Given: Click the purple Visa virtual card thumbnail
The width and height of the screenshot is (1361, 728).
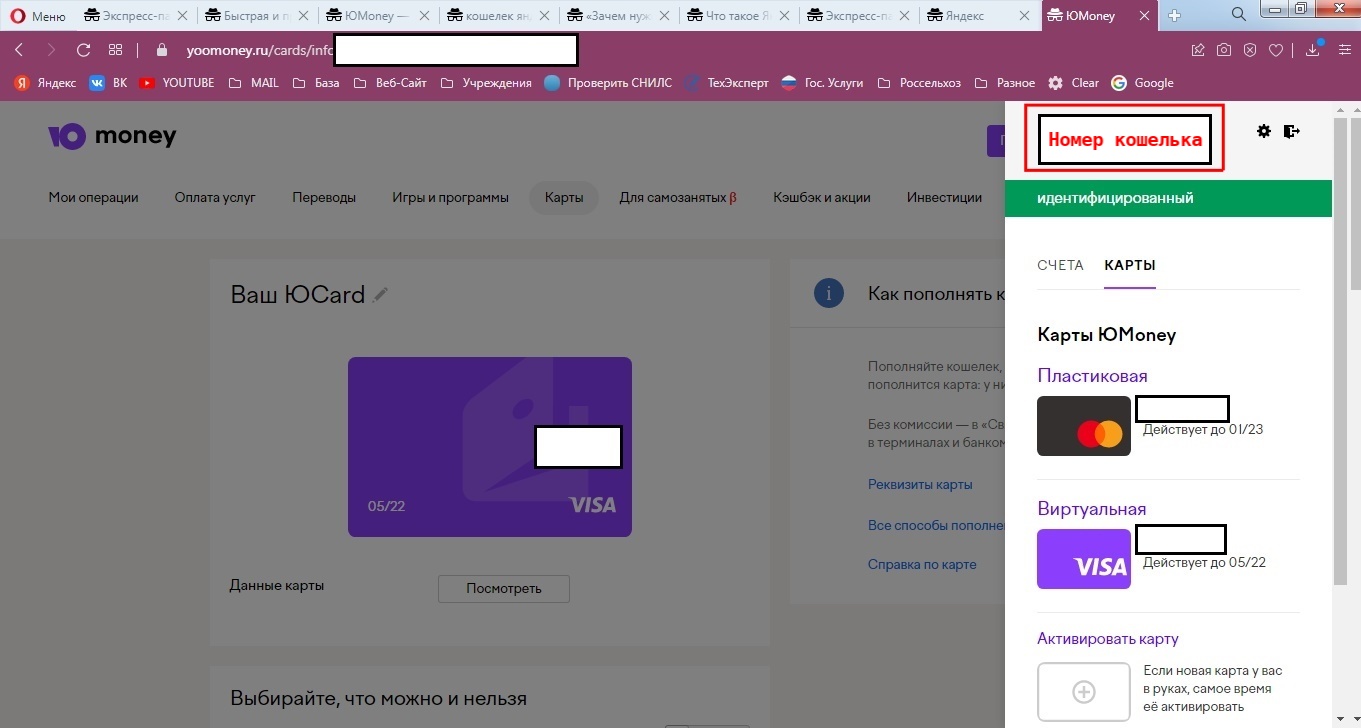Looking at the screenshot, I should coord(1083,558).
